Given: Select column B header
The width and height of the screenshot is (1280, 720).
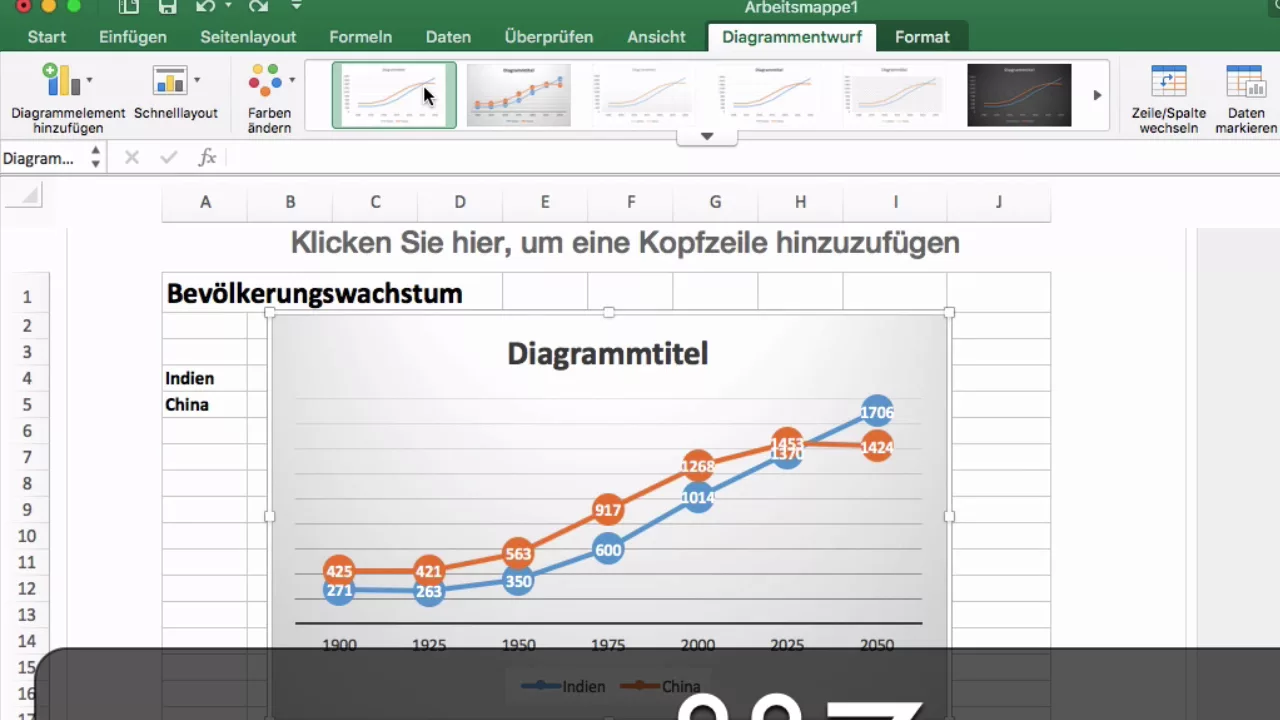Looking at the screenshot, I should click(x=290, y=202).
